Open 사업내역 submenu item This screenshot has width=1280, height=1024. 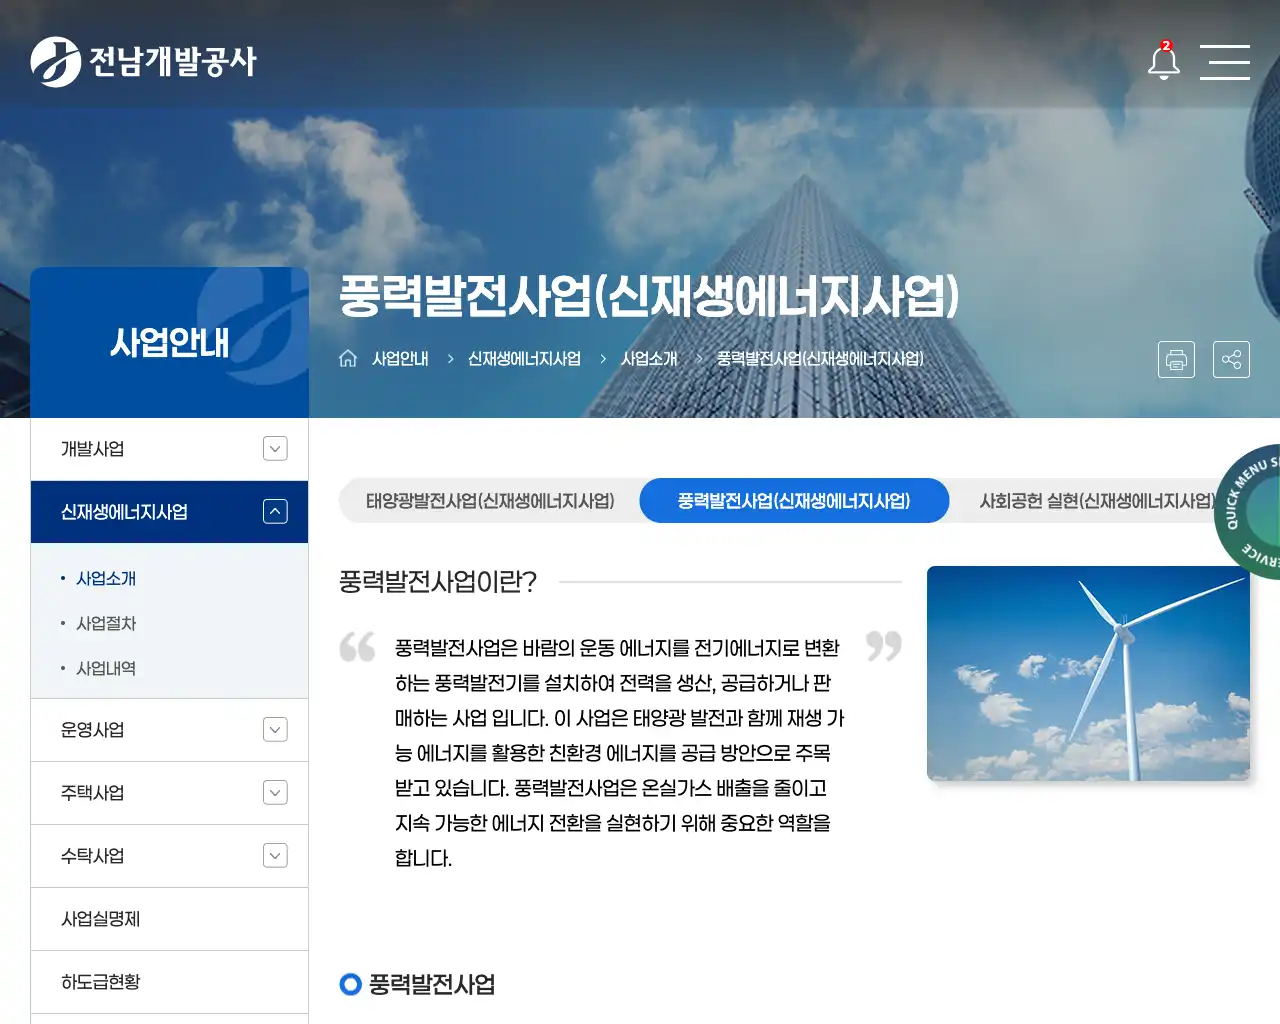click(x=106, y=668)
